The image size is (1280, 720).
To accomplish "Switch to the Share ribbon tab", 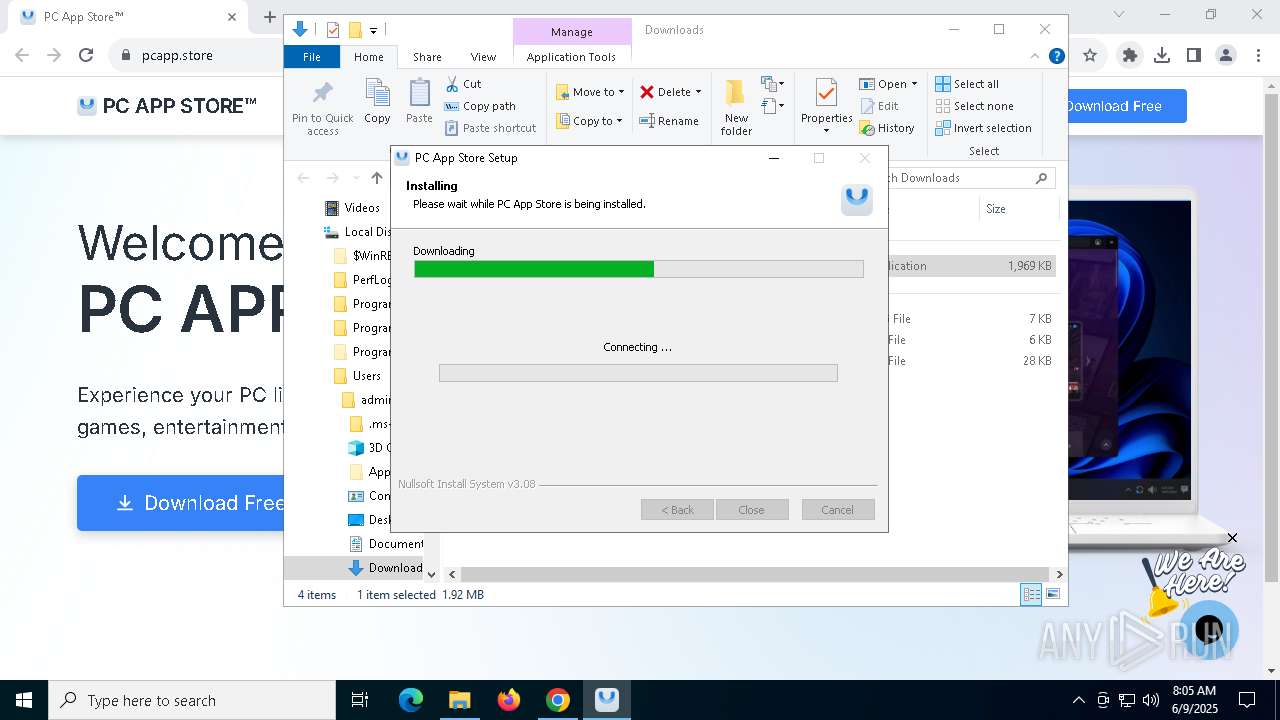I will click(427, 57).
